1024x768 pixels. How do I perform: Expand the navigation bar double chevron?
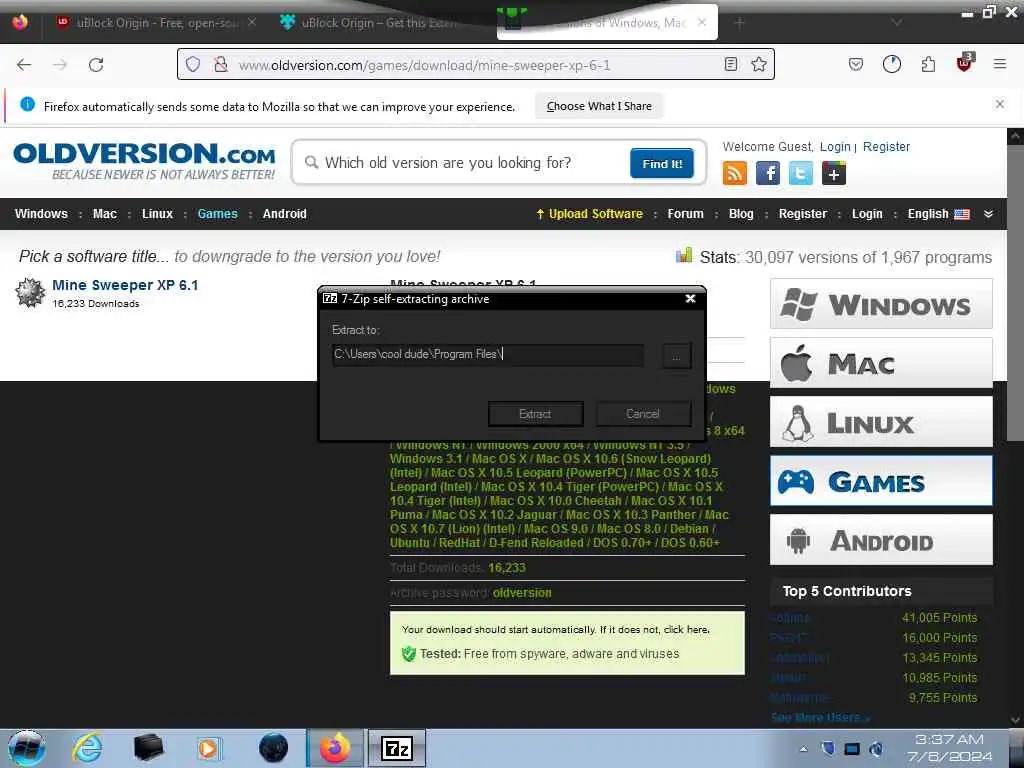coord(988,214)
